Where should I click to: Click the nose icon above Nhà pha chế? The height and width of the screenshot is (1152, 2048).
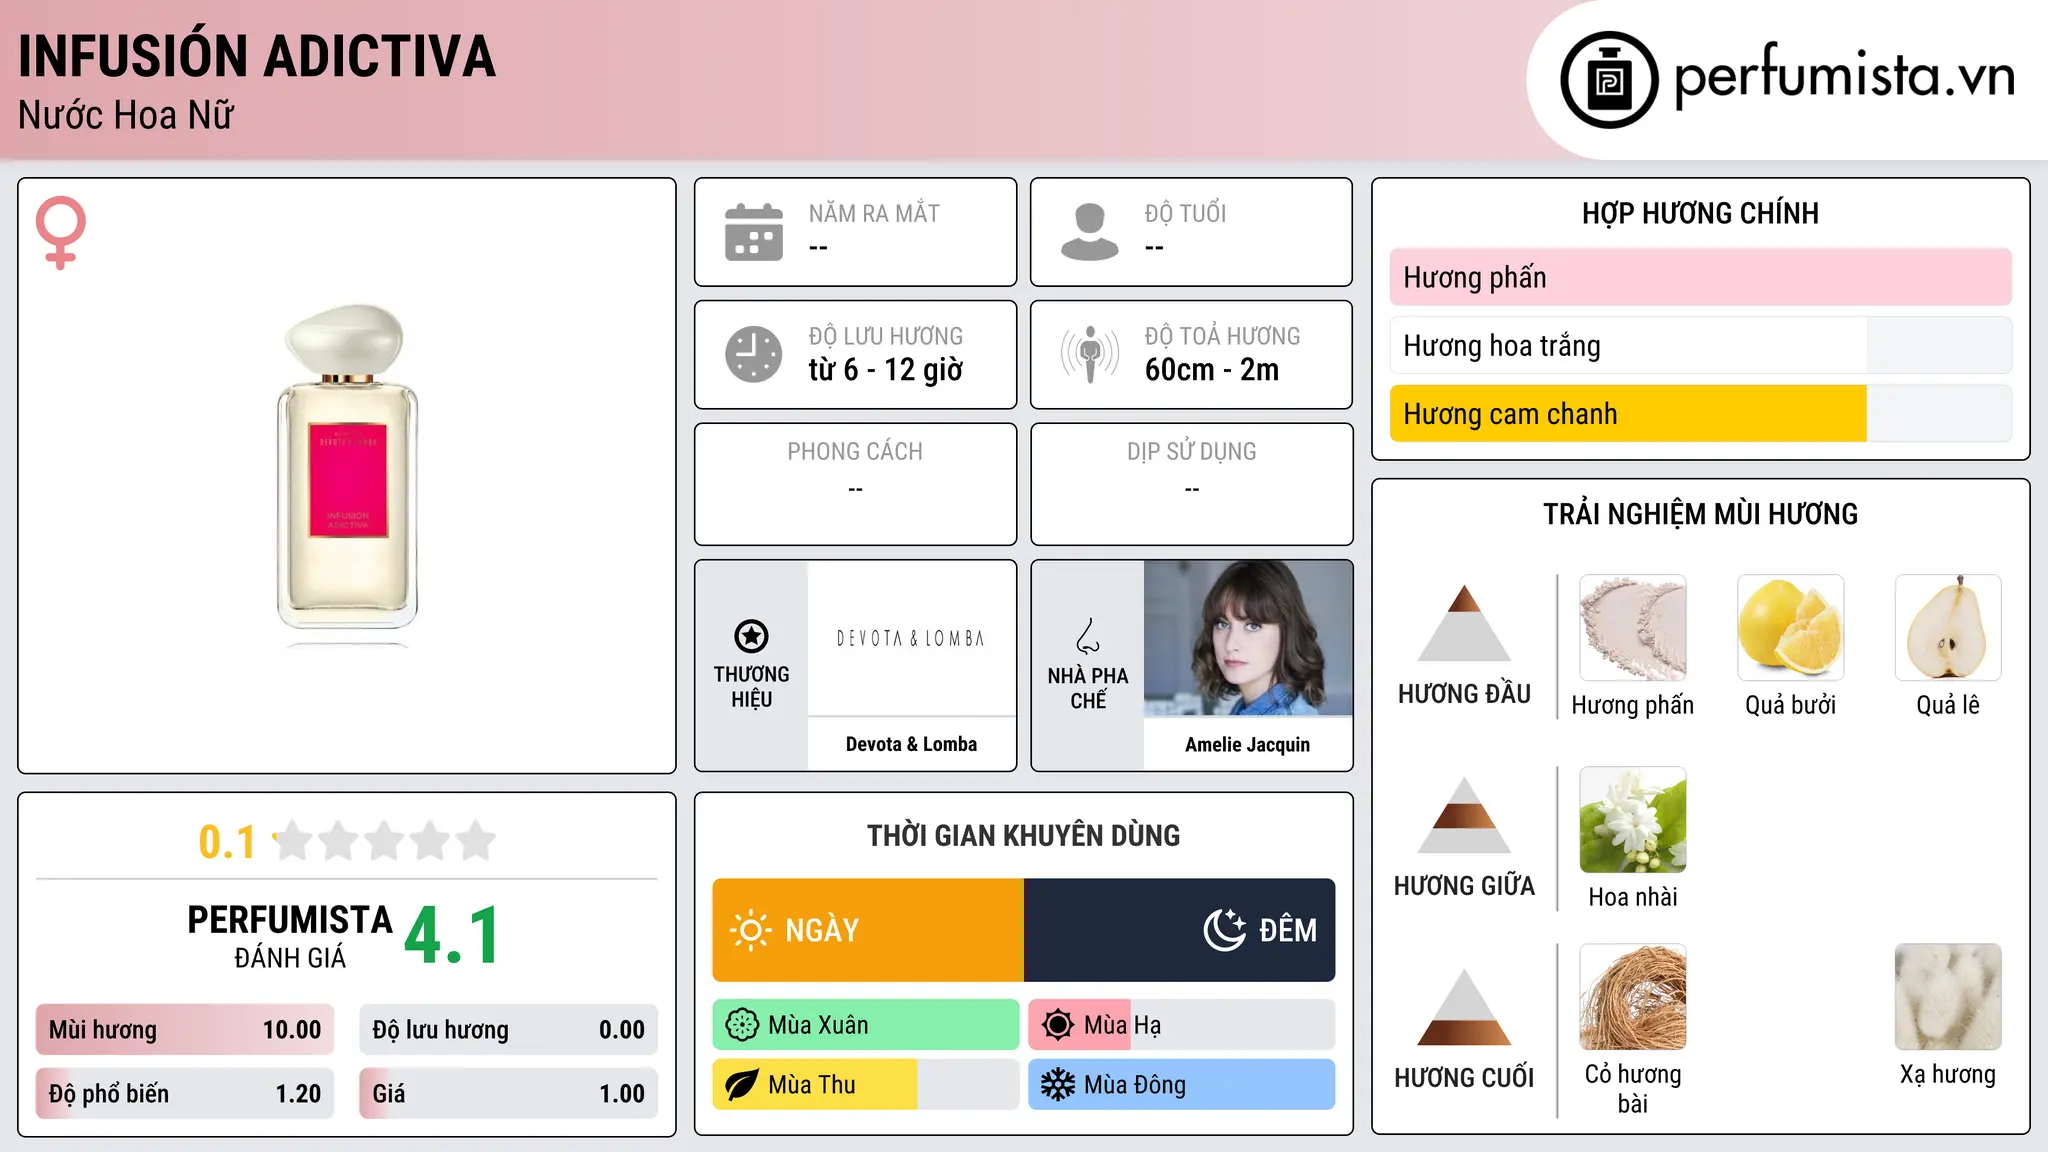click(1088, 636)
